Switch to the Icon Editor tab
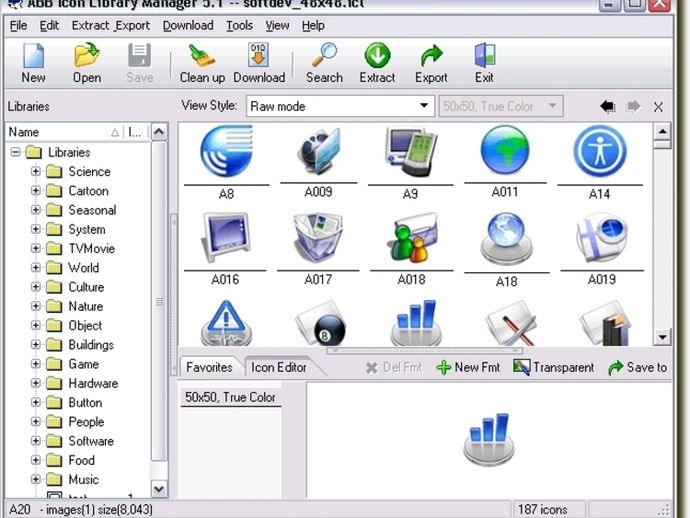 279,367
